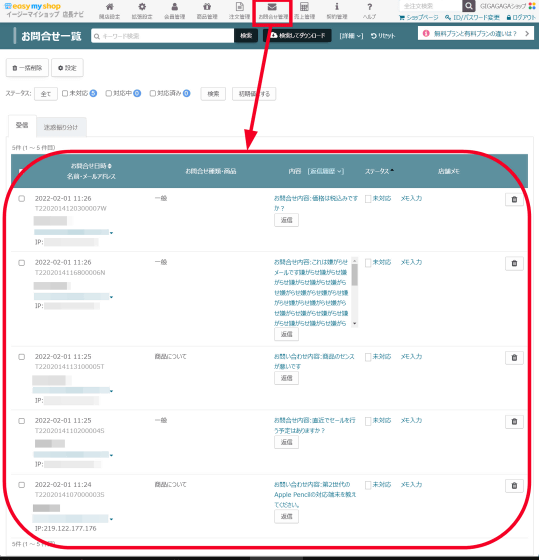This screenshot has width=539, height=560.
Task: Open the envelope inquiry management icon
Action: [272, 7]
